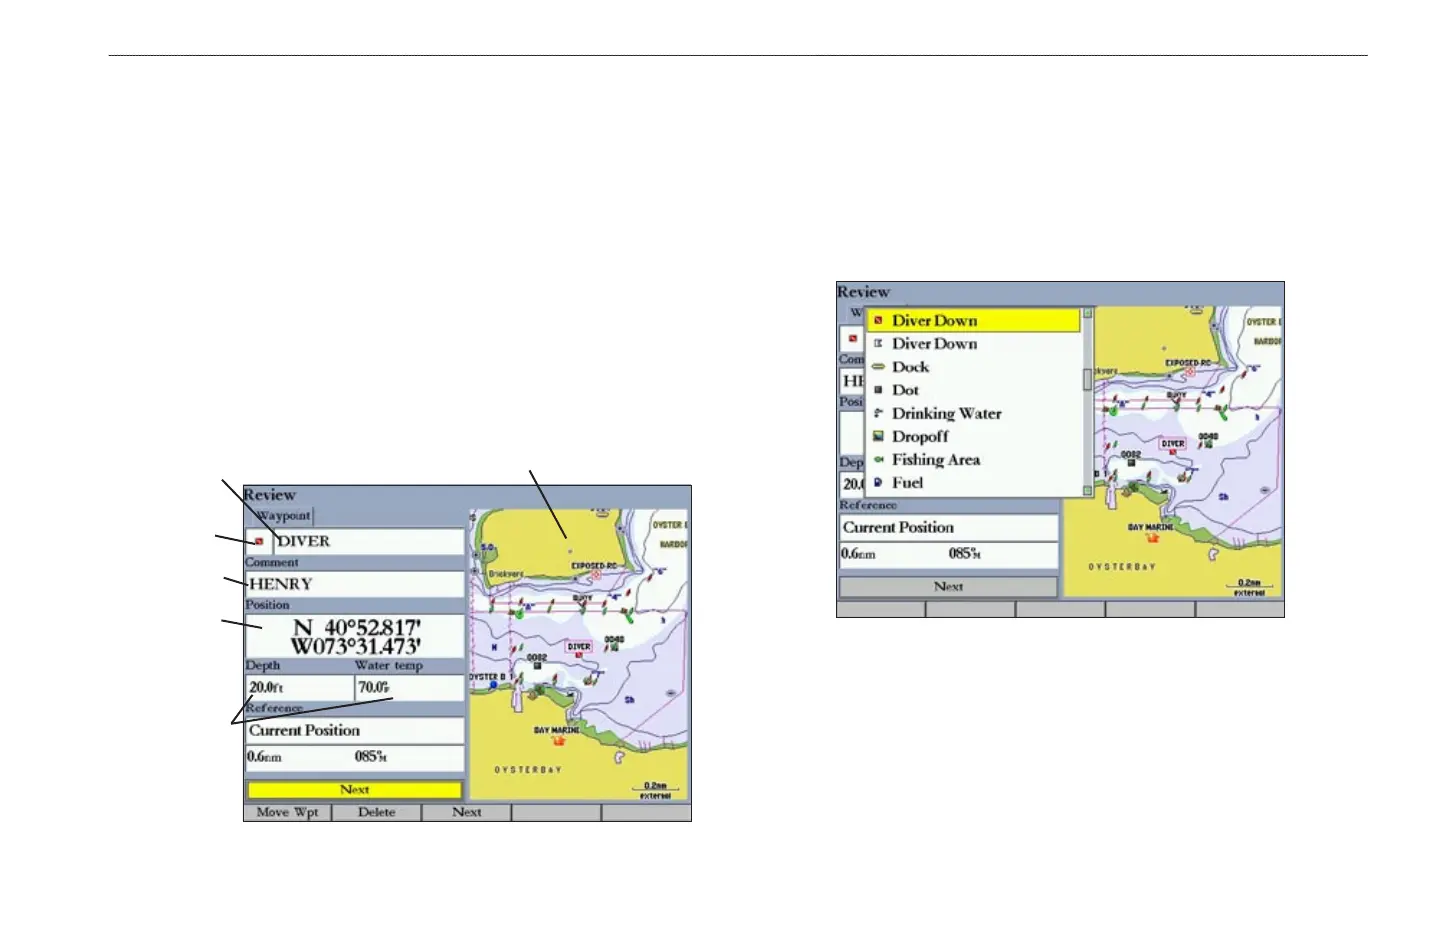
Task: Edit the HENRY comment field
Action: 354,584
